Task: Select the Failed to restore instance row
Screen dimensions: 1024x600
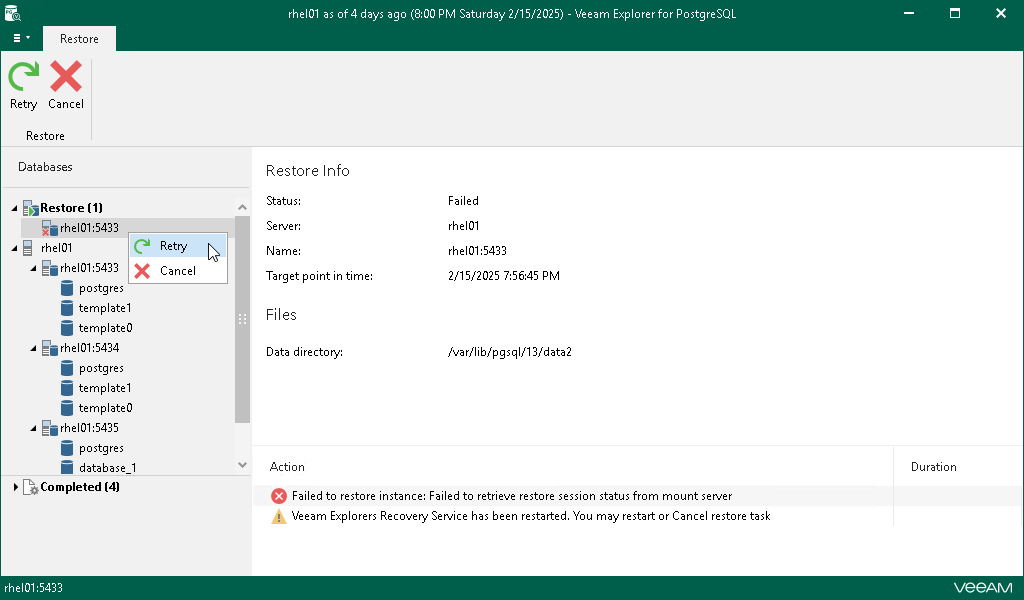Action: 637,496
